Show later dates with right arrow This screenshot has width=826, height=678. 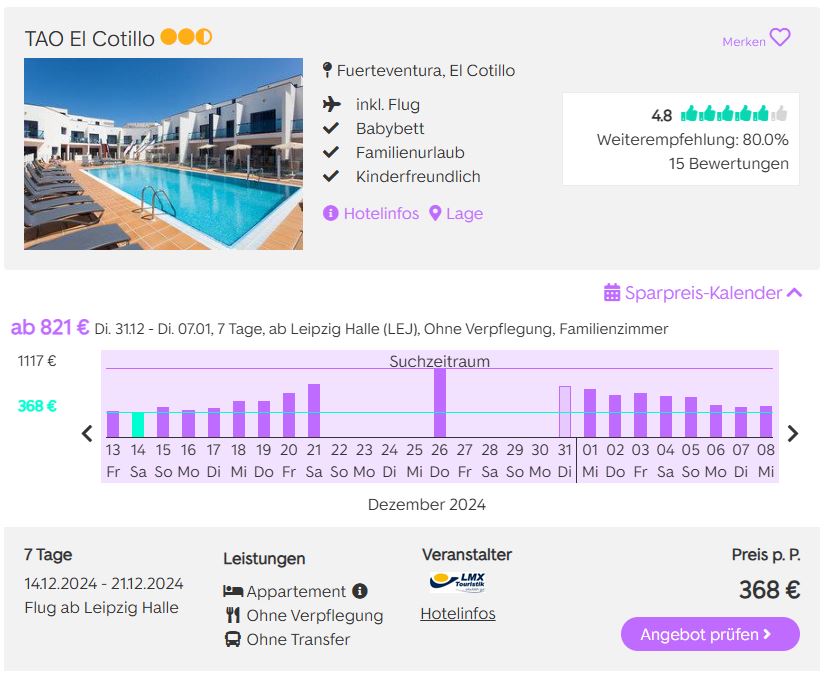click(x=792, y=433)
